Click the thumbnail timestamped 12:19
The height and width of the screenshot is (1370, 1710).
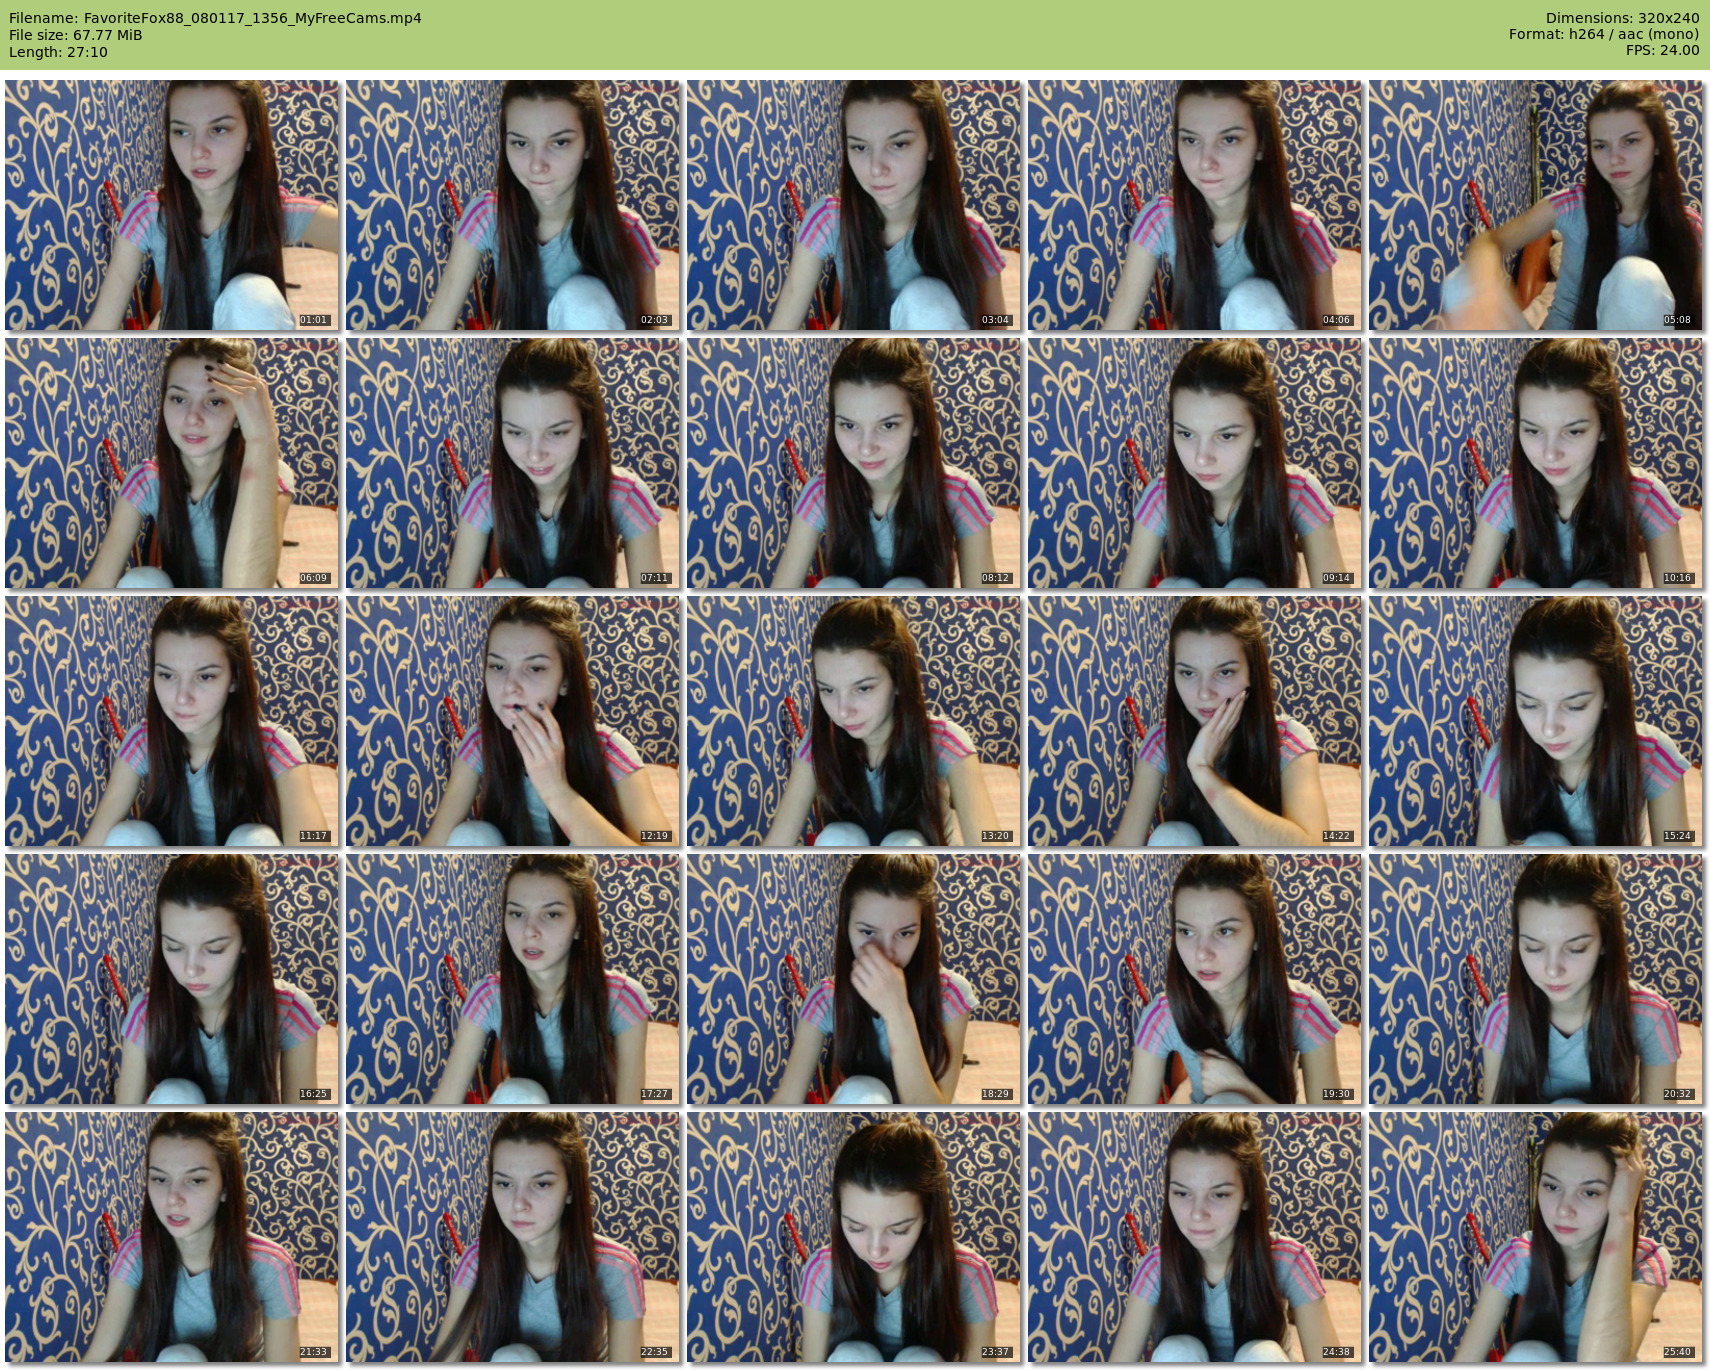click(512, 721)
